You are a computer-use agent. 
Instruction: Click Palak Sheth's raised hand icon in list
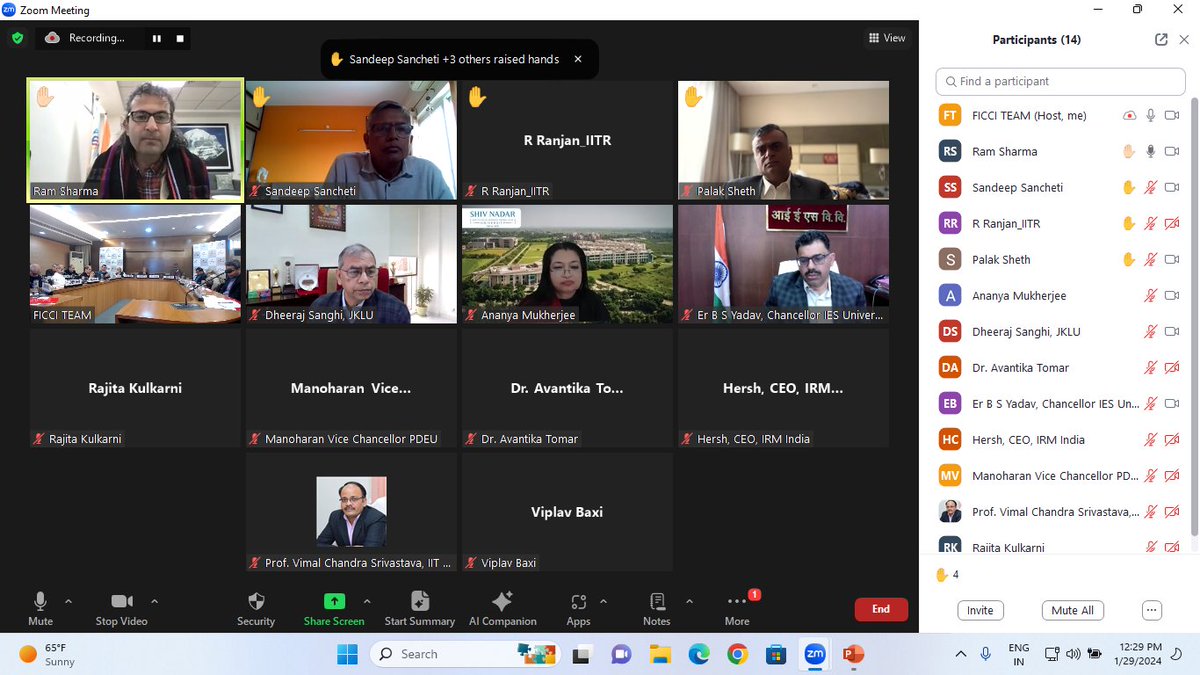(x=1129, y=260)
